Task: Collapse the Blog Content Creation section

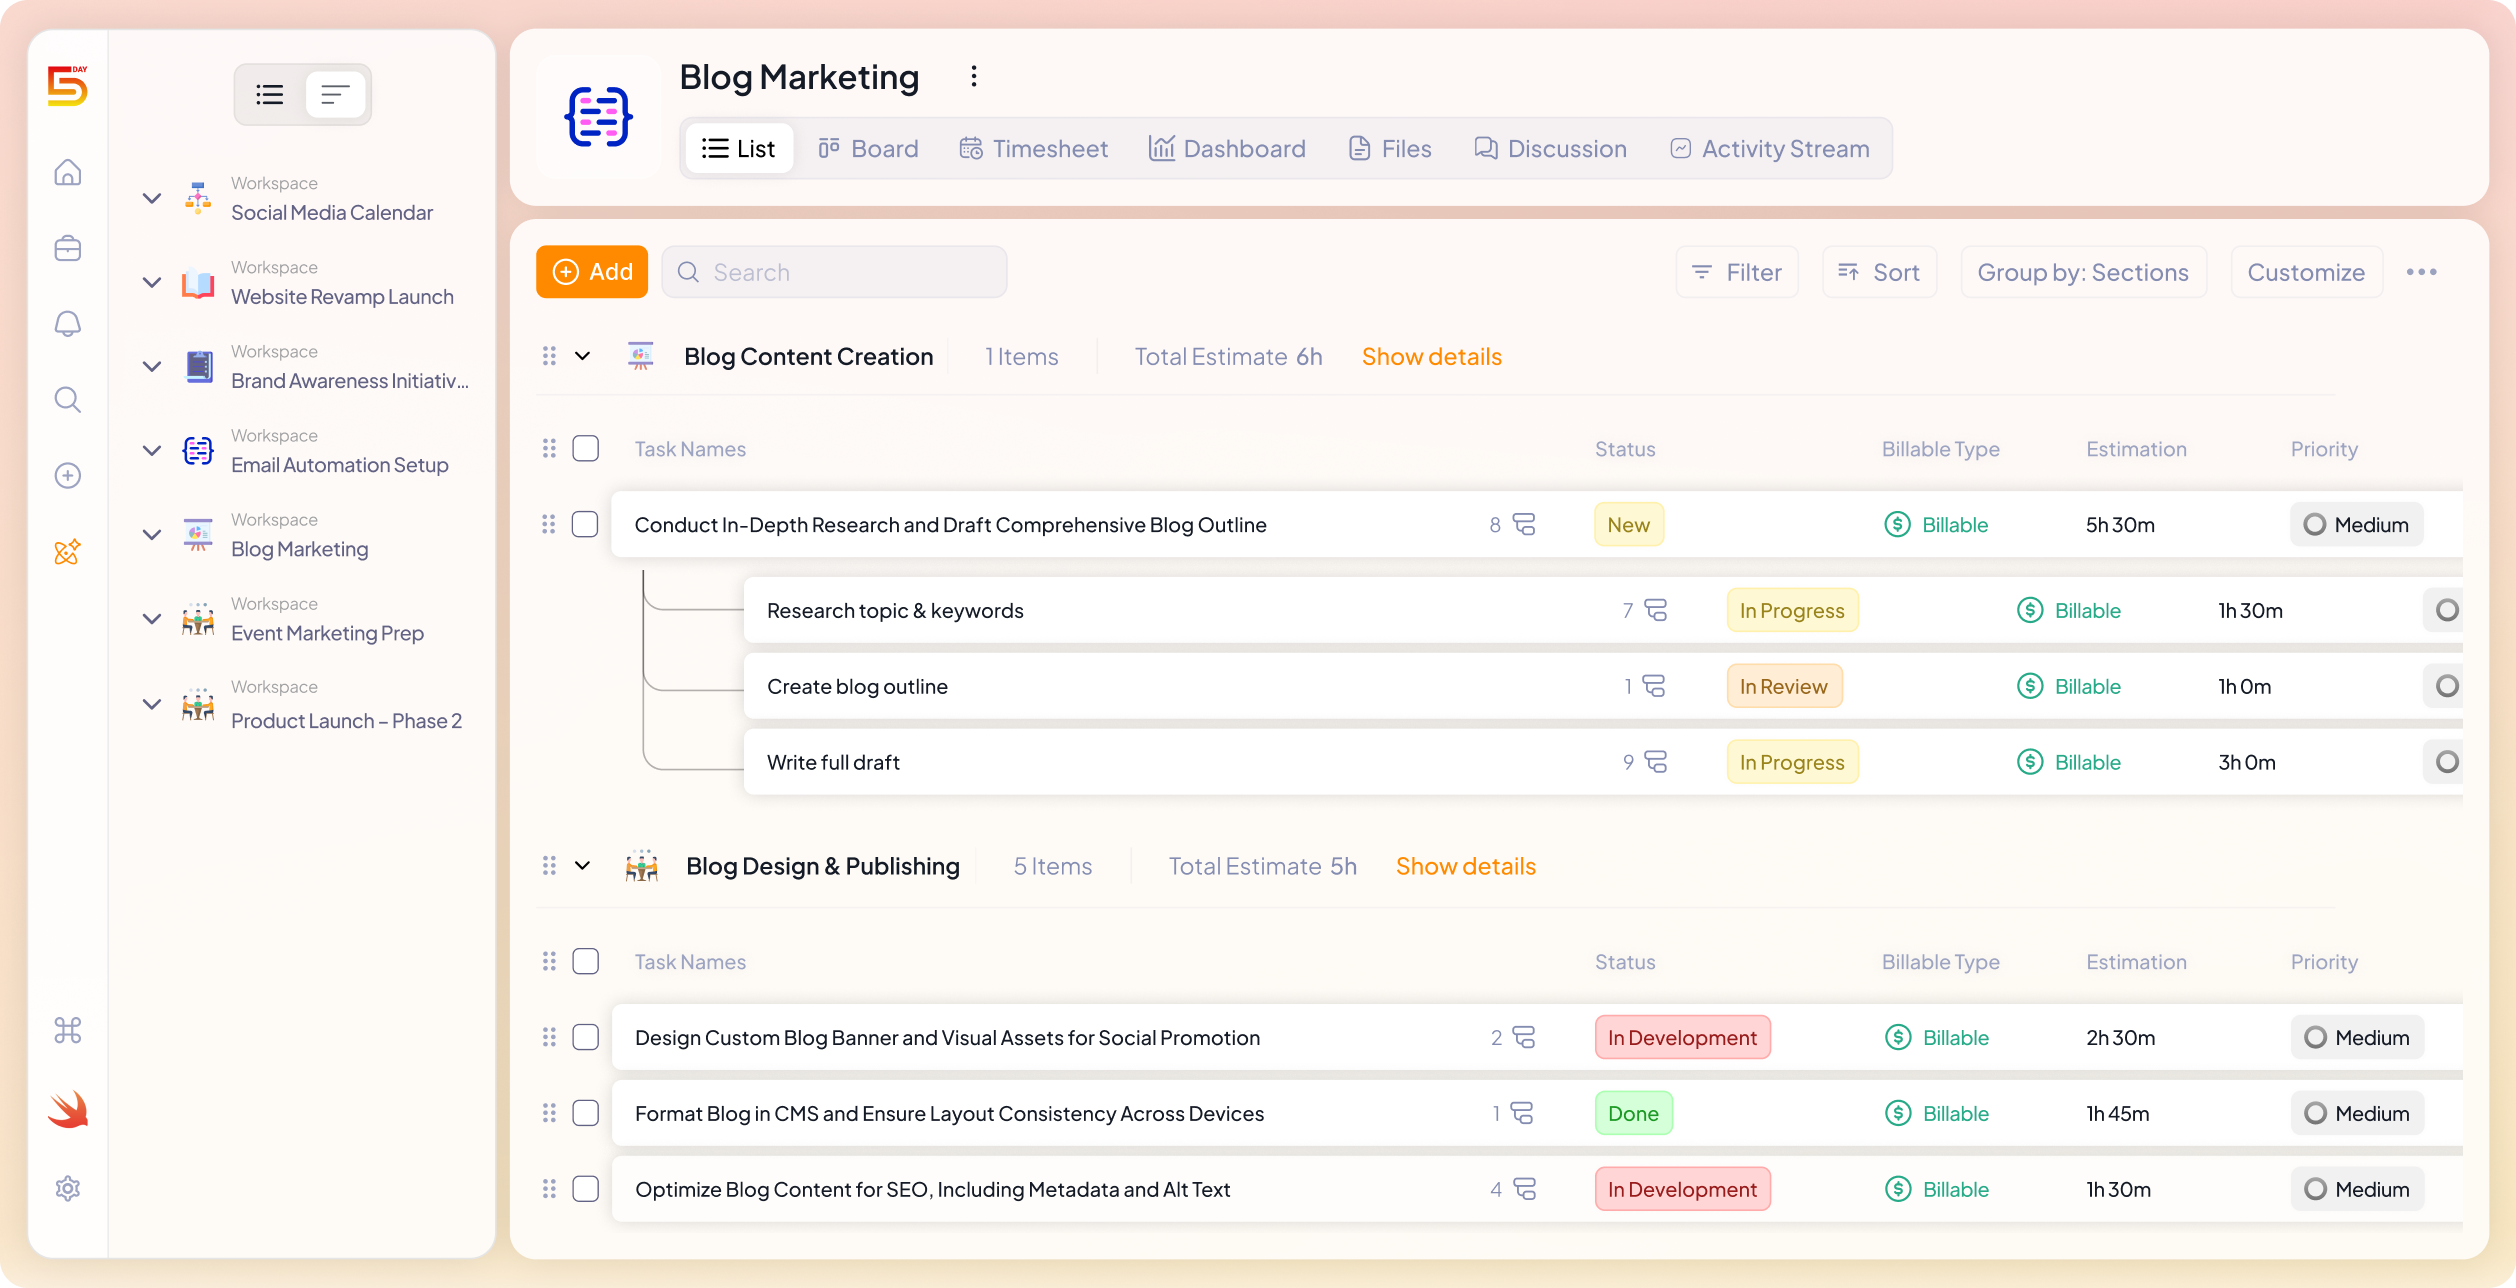Action: pyautogui.click(x=583, y=356)
